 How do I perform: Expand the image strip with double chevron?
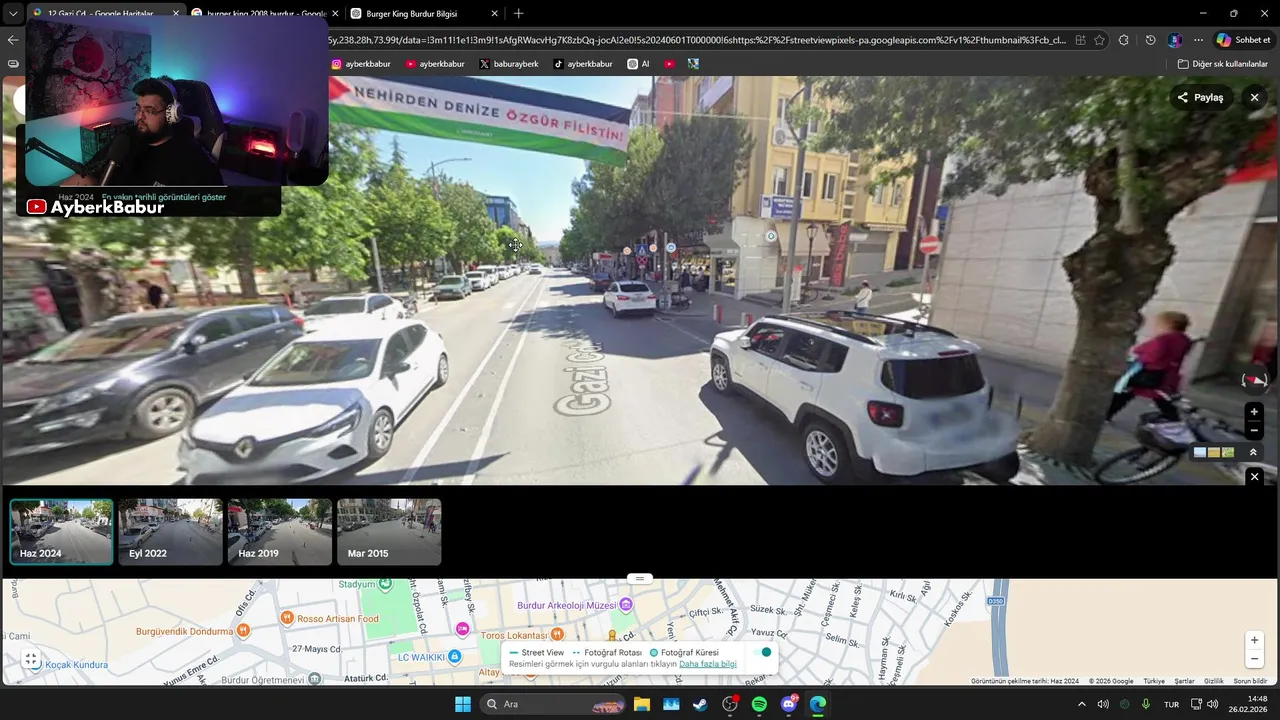(x=1253, y=452)
